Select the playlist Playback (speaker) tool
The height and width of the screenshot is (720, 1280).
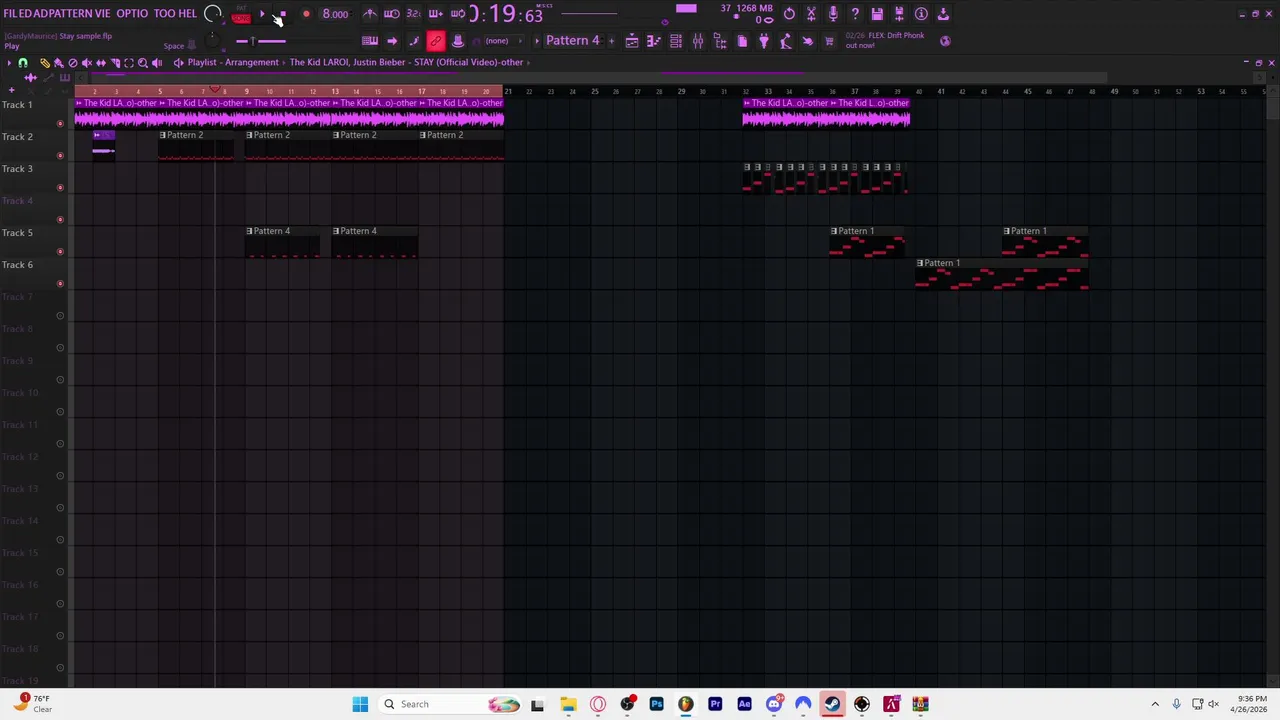click(x=156, y=62)
